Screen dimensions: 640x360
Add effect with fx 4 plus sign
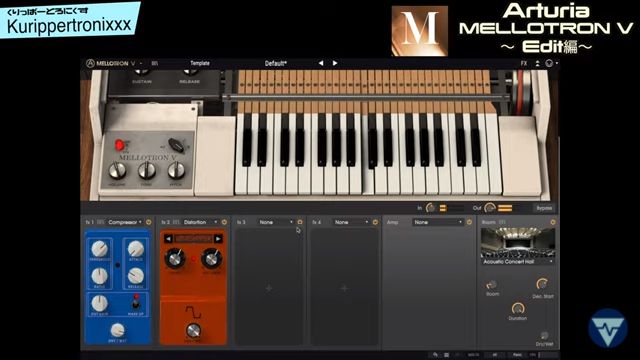point(344,288)
